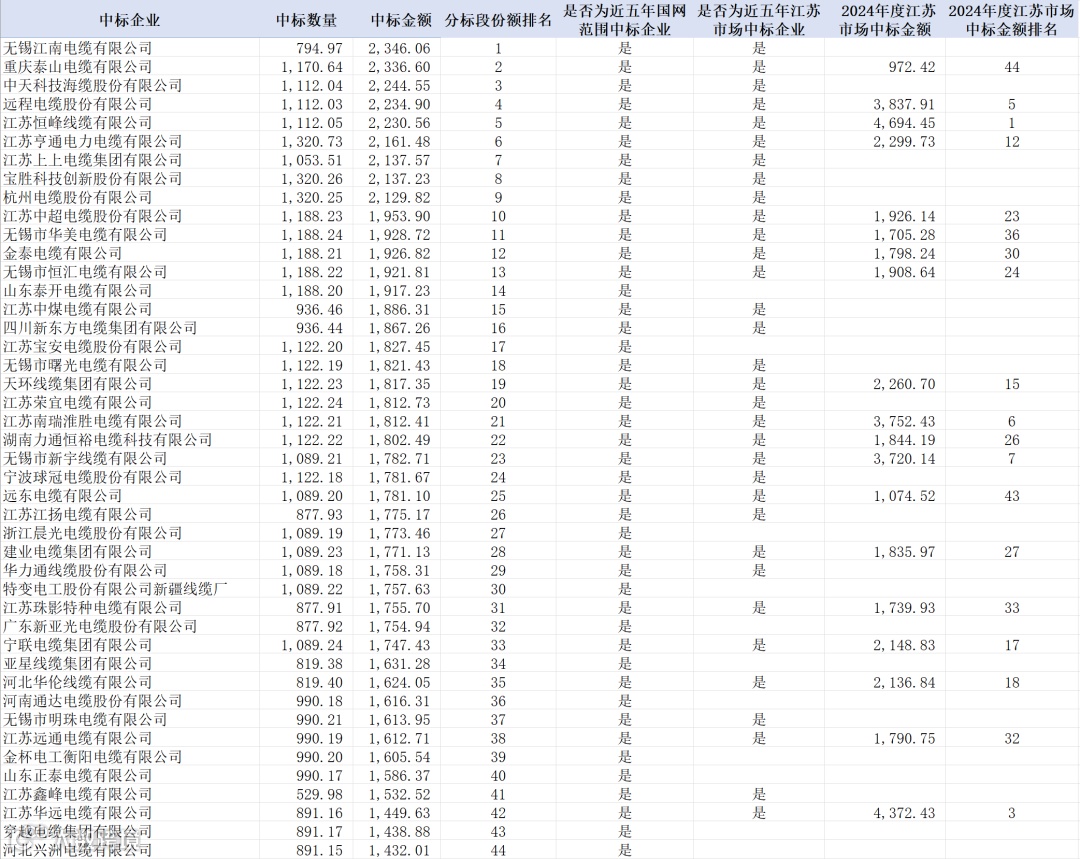Click the cell 江苏华远电缆有限公司
The width and height of the screenshot is (1080, 859).
(x=78, y=812)
